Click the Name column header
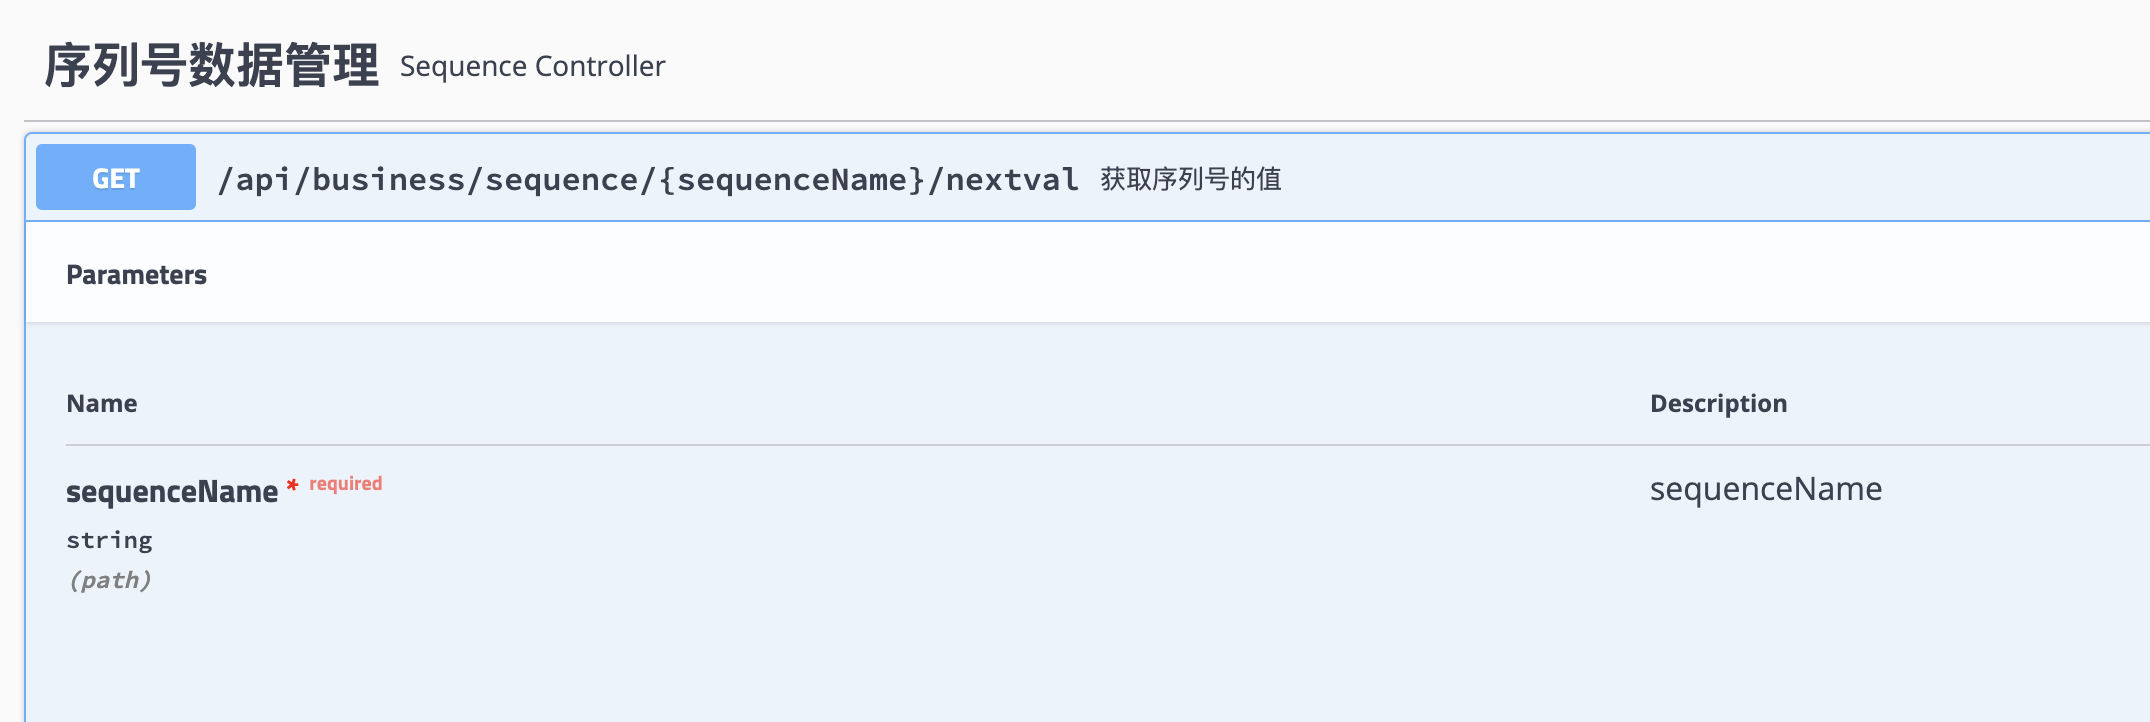The height and width of the screenshot is (722, 2150). pos(102,403)
